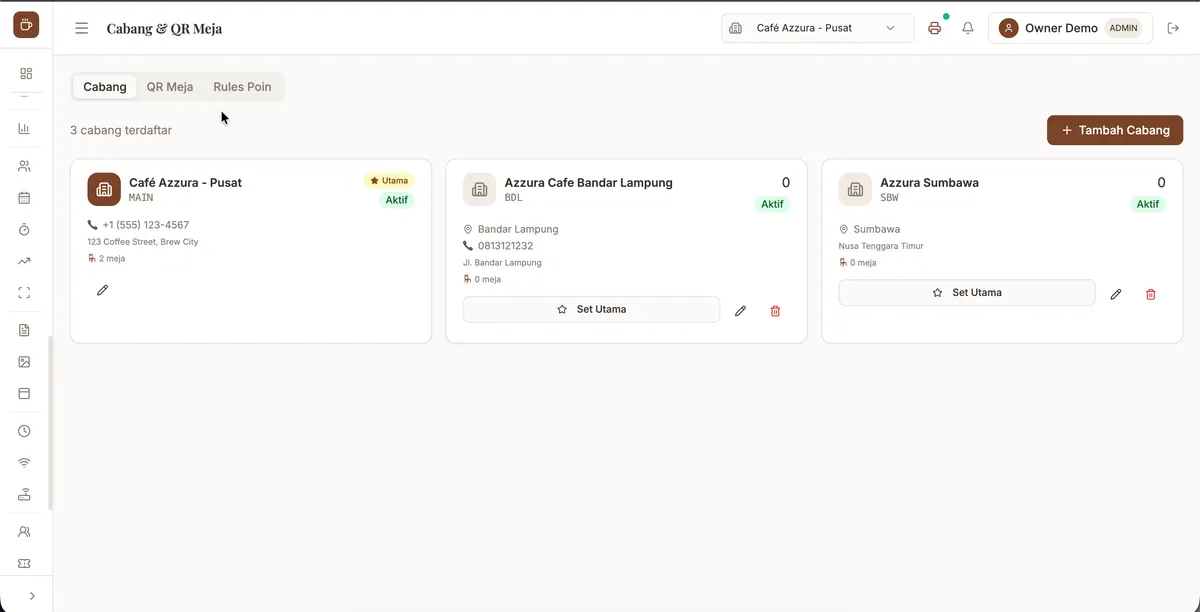1200x612 pixels.
Task: Click the printer icon in the header
Action: (x=935, y=28)
